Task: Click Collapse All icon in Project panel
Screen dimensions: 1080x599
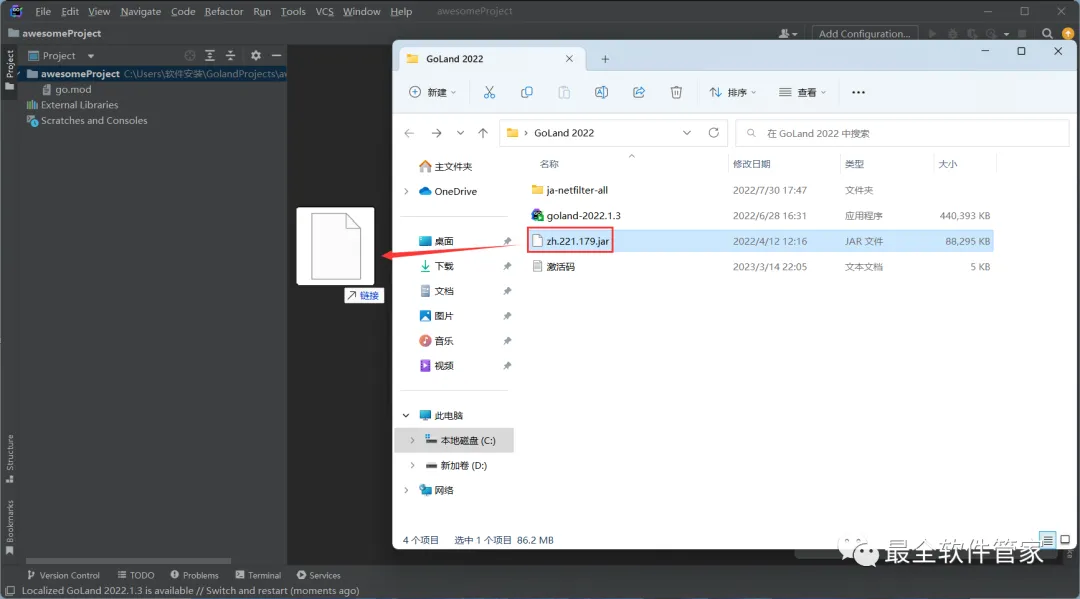Action: click(231, 55)
